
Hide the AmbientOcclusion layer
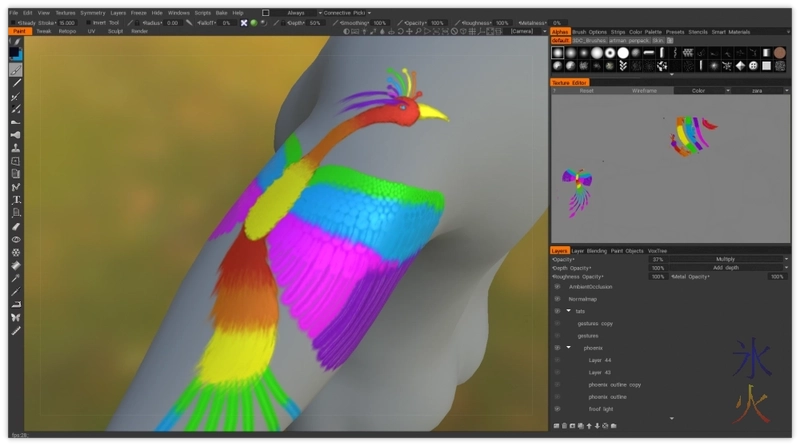point(557,286)
